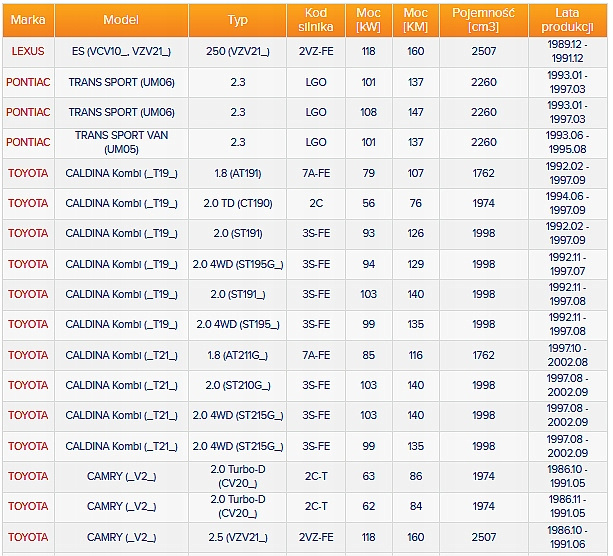
Task: Click the 2.0 TD (CT190) type cell
Action: tap(238, 203)
